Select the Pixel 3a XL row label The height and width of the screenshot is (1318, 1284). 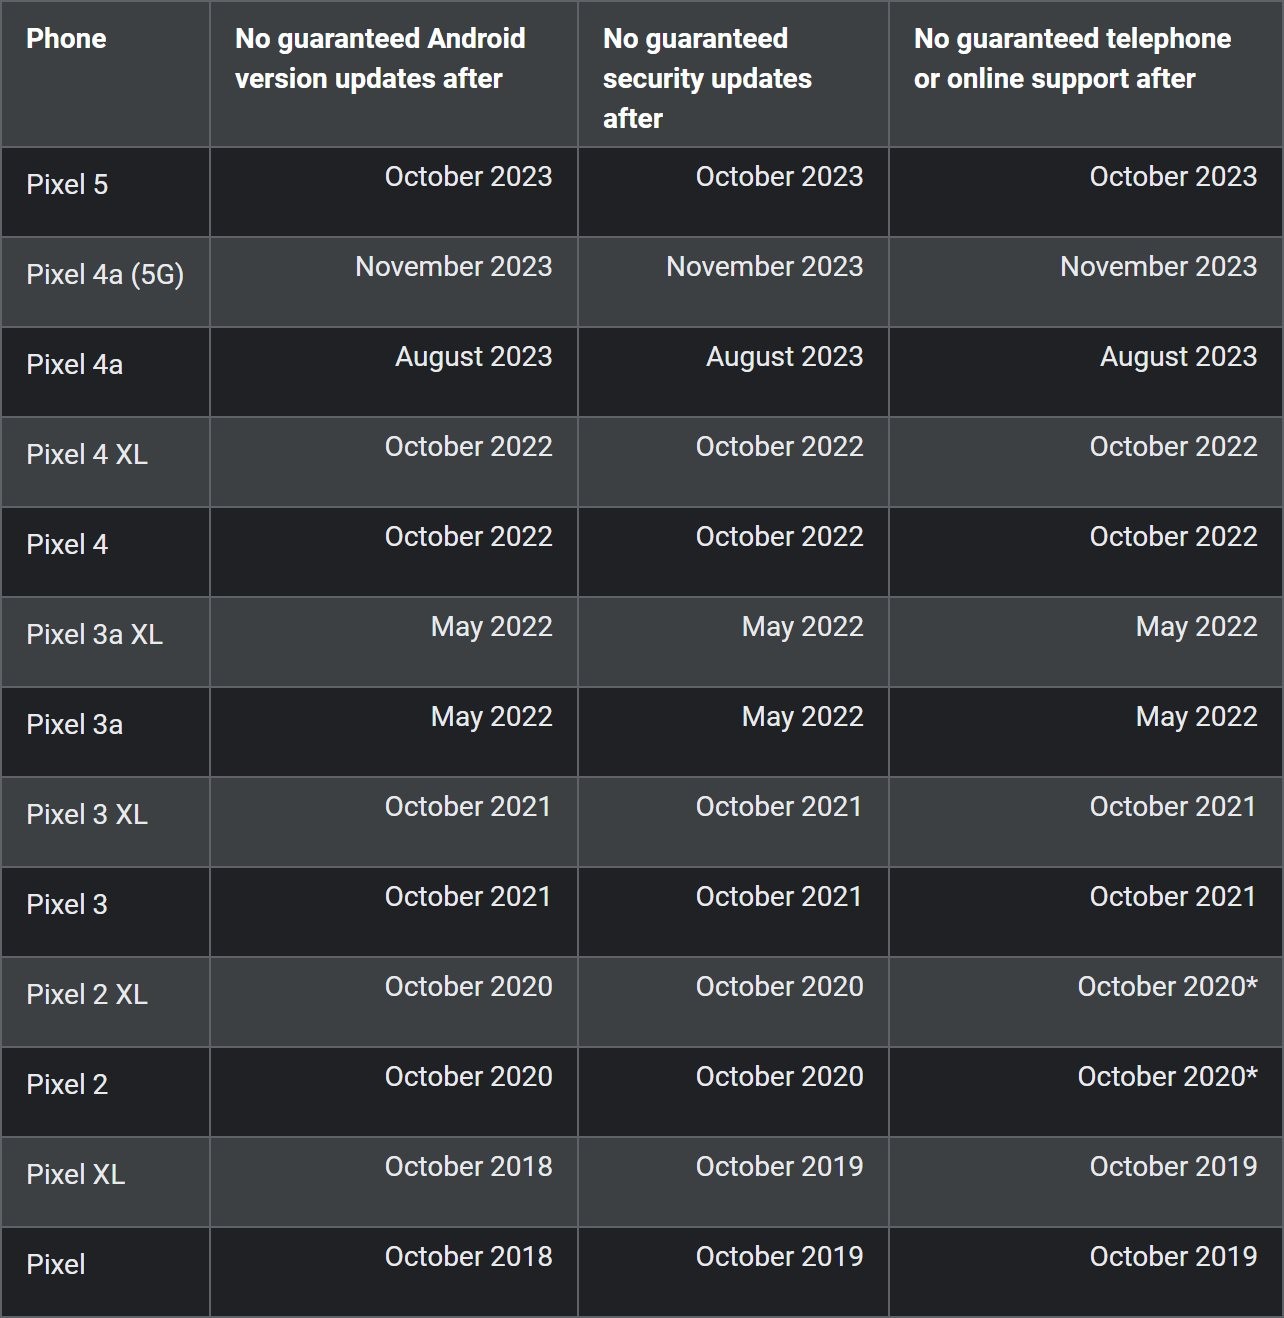click(x=94, y=635)
